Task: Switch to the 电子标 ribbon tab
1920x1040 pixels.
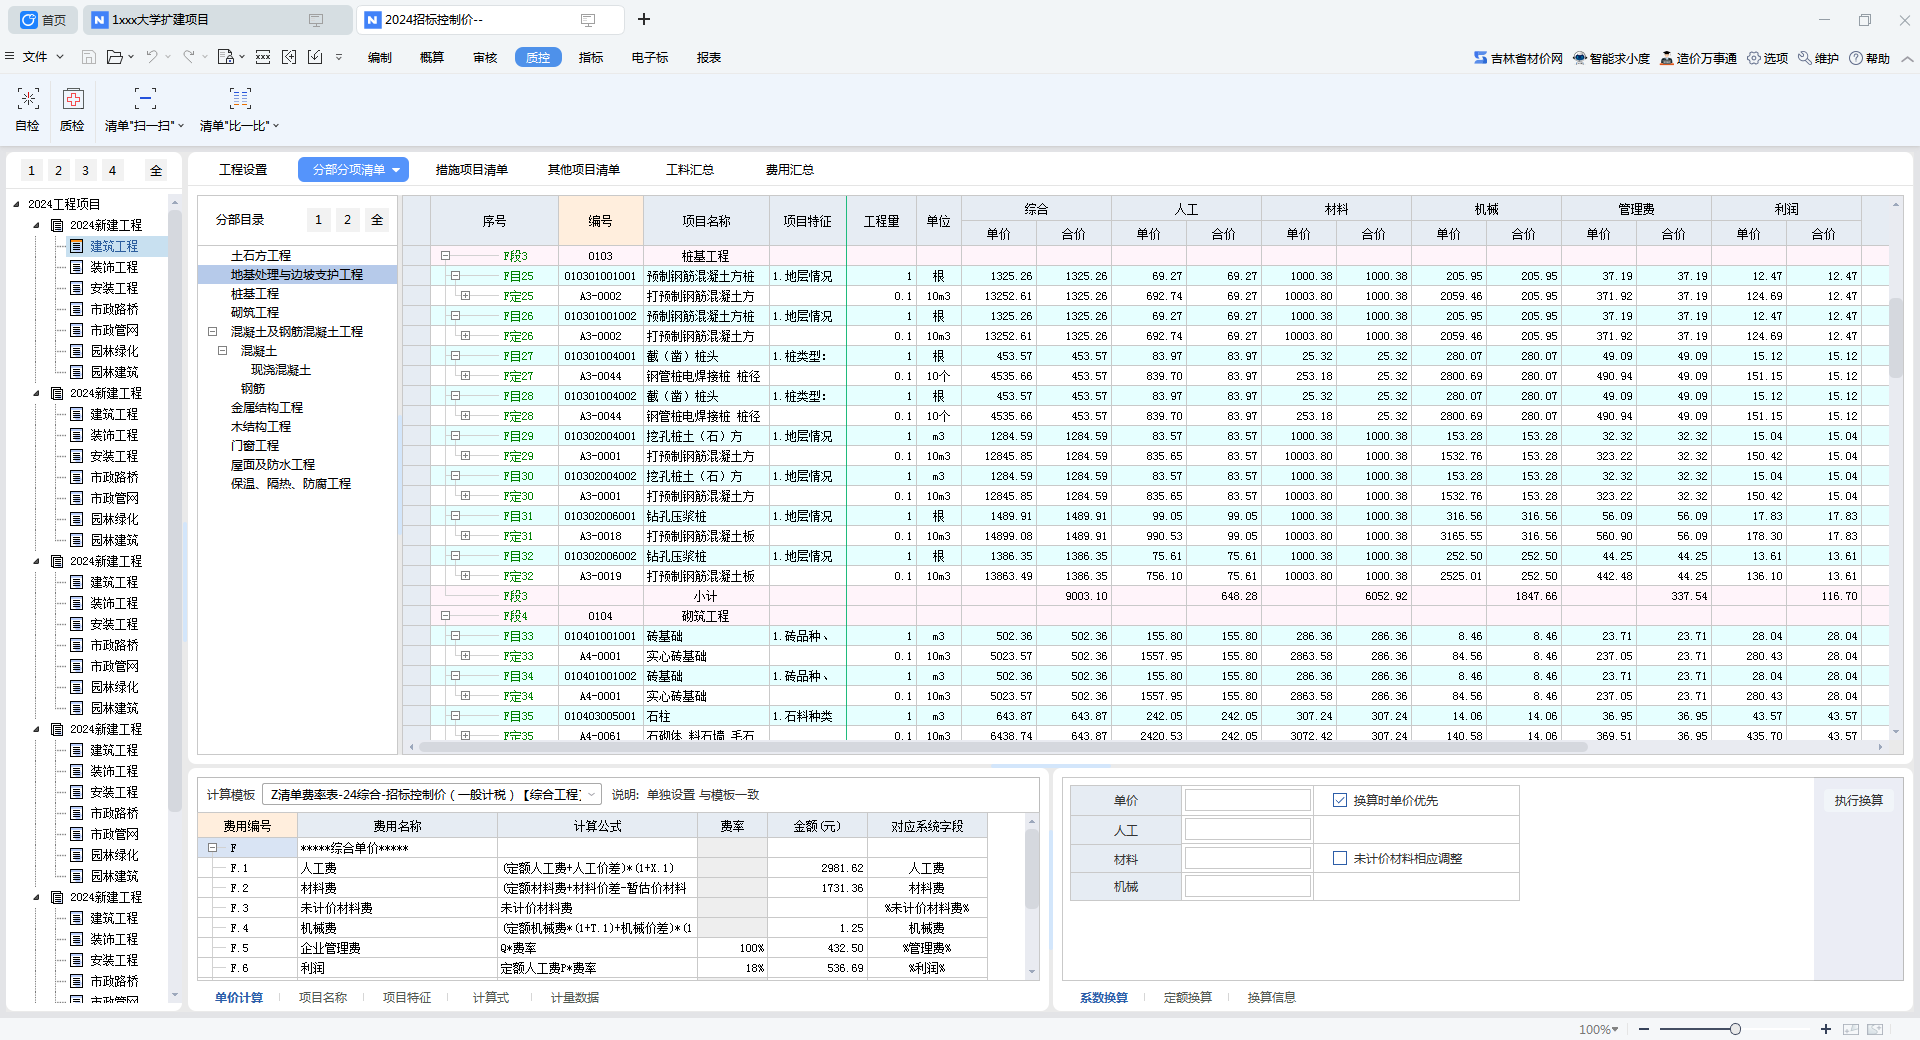Action: (x=650, y=58)
